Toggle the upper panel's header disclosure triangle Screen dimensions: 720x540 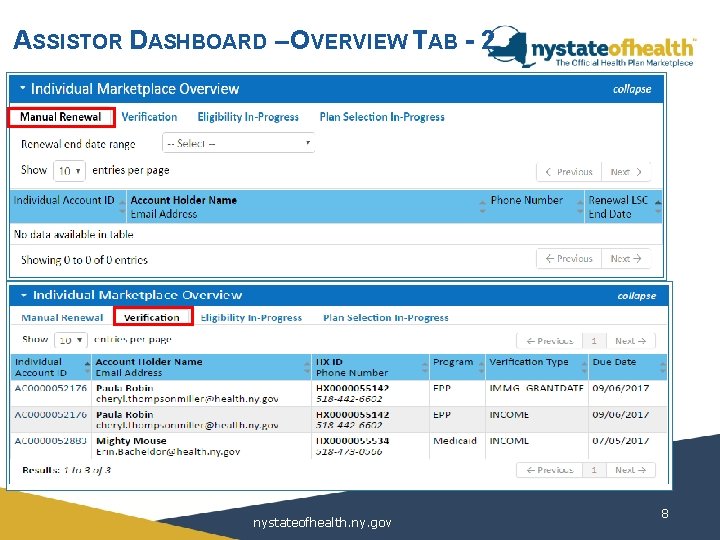(x=22, y=88)
